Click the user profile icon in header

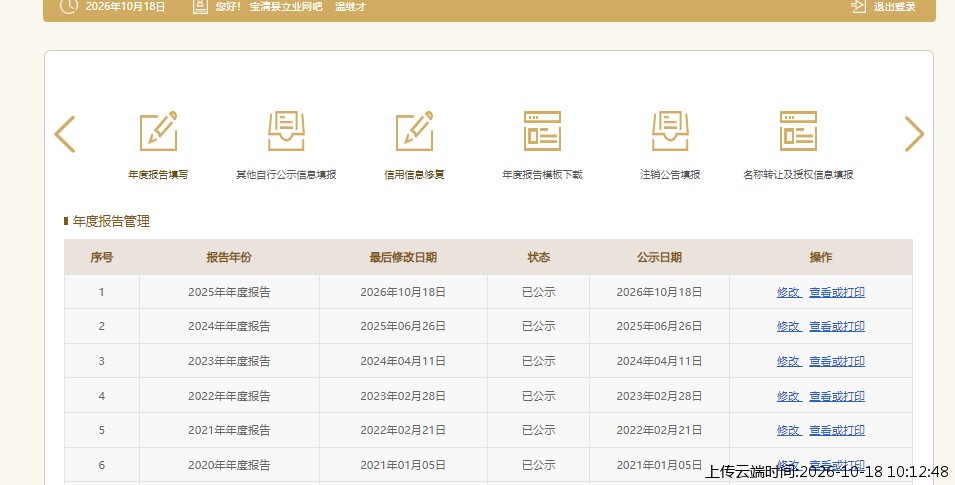(200, 7)
